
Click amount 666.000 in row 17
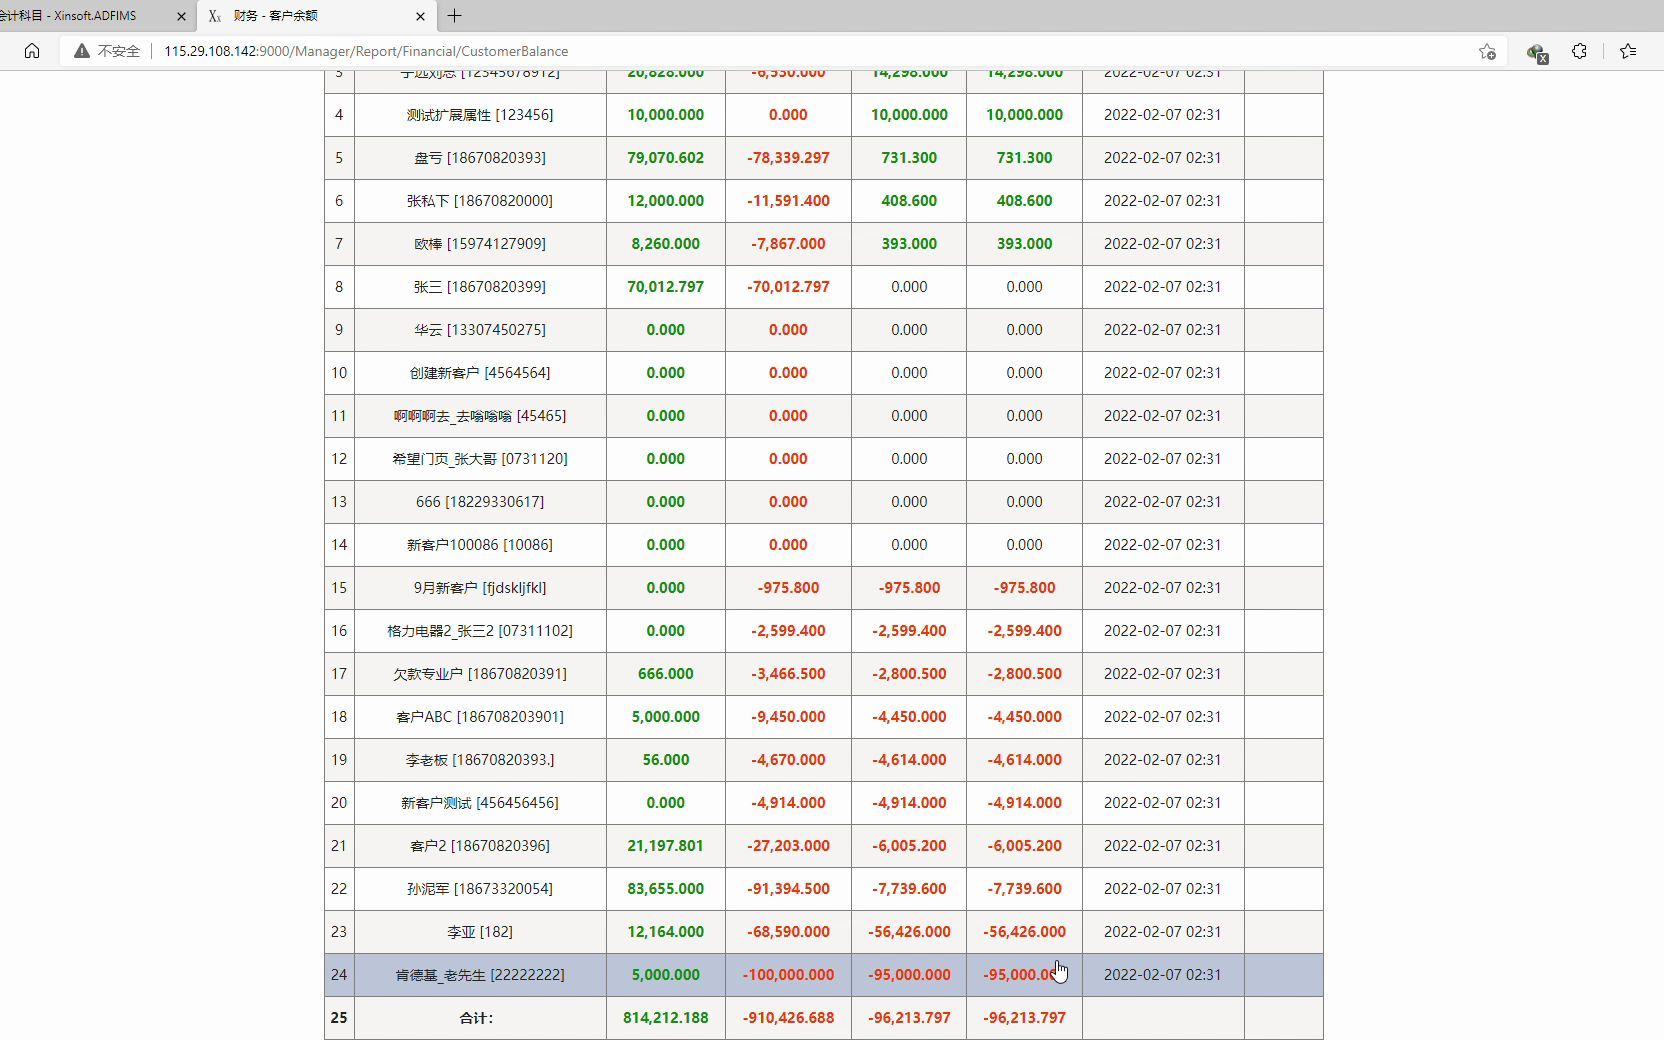coord(666,674)
